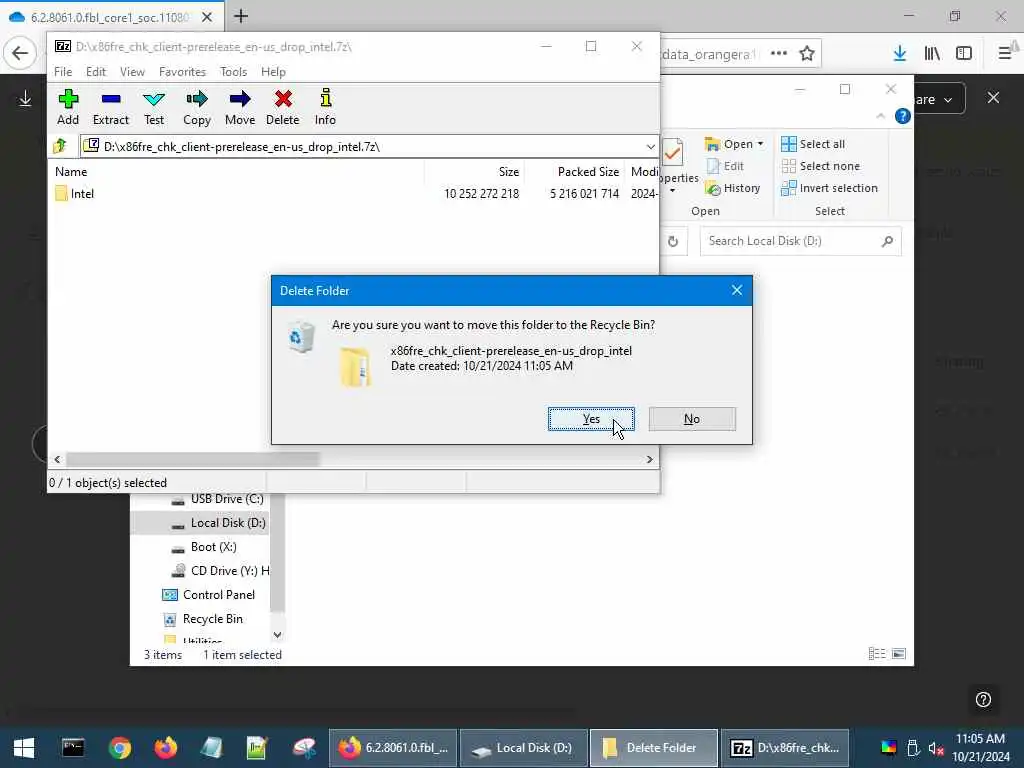Select the Test archive icon

[153, 107]
